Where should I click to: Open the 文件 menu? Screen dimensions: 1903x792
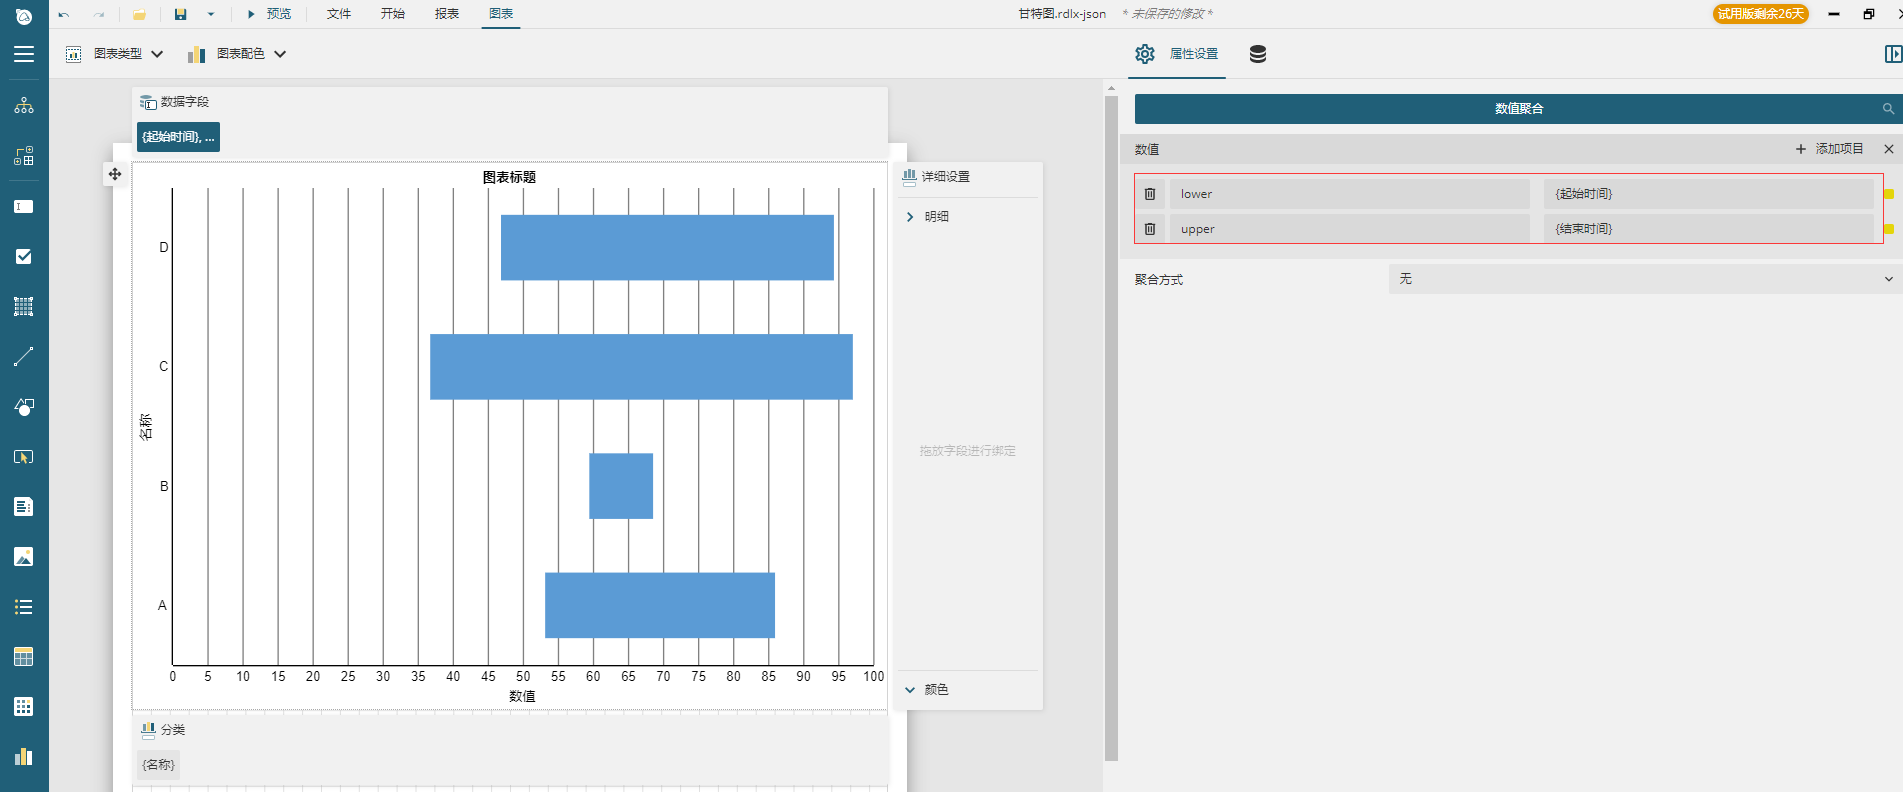(x=339, y=14)
